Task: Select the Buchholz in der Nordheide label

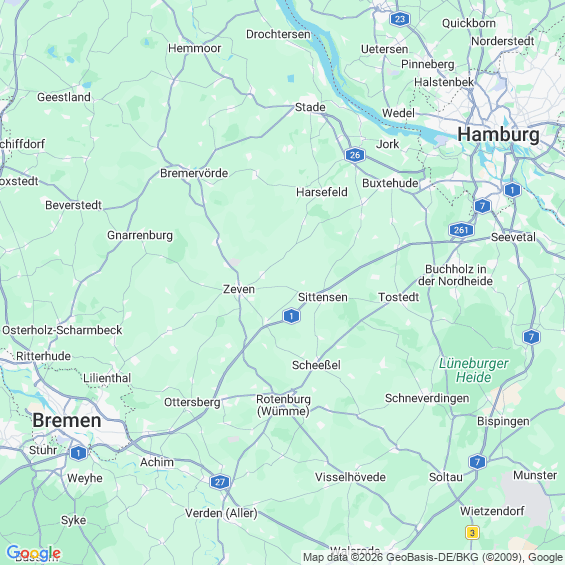Action: point(455,275)
